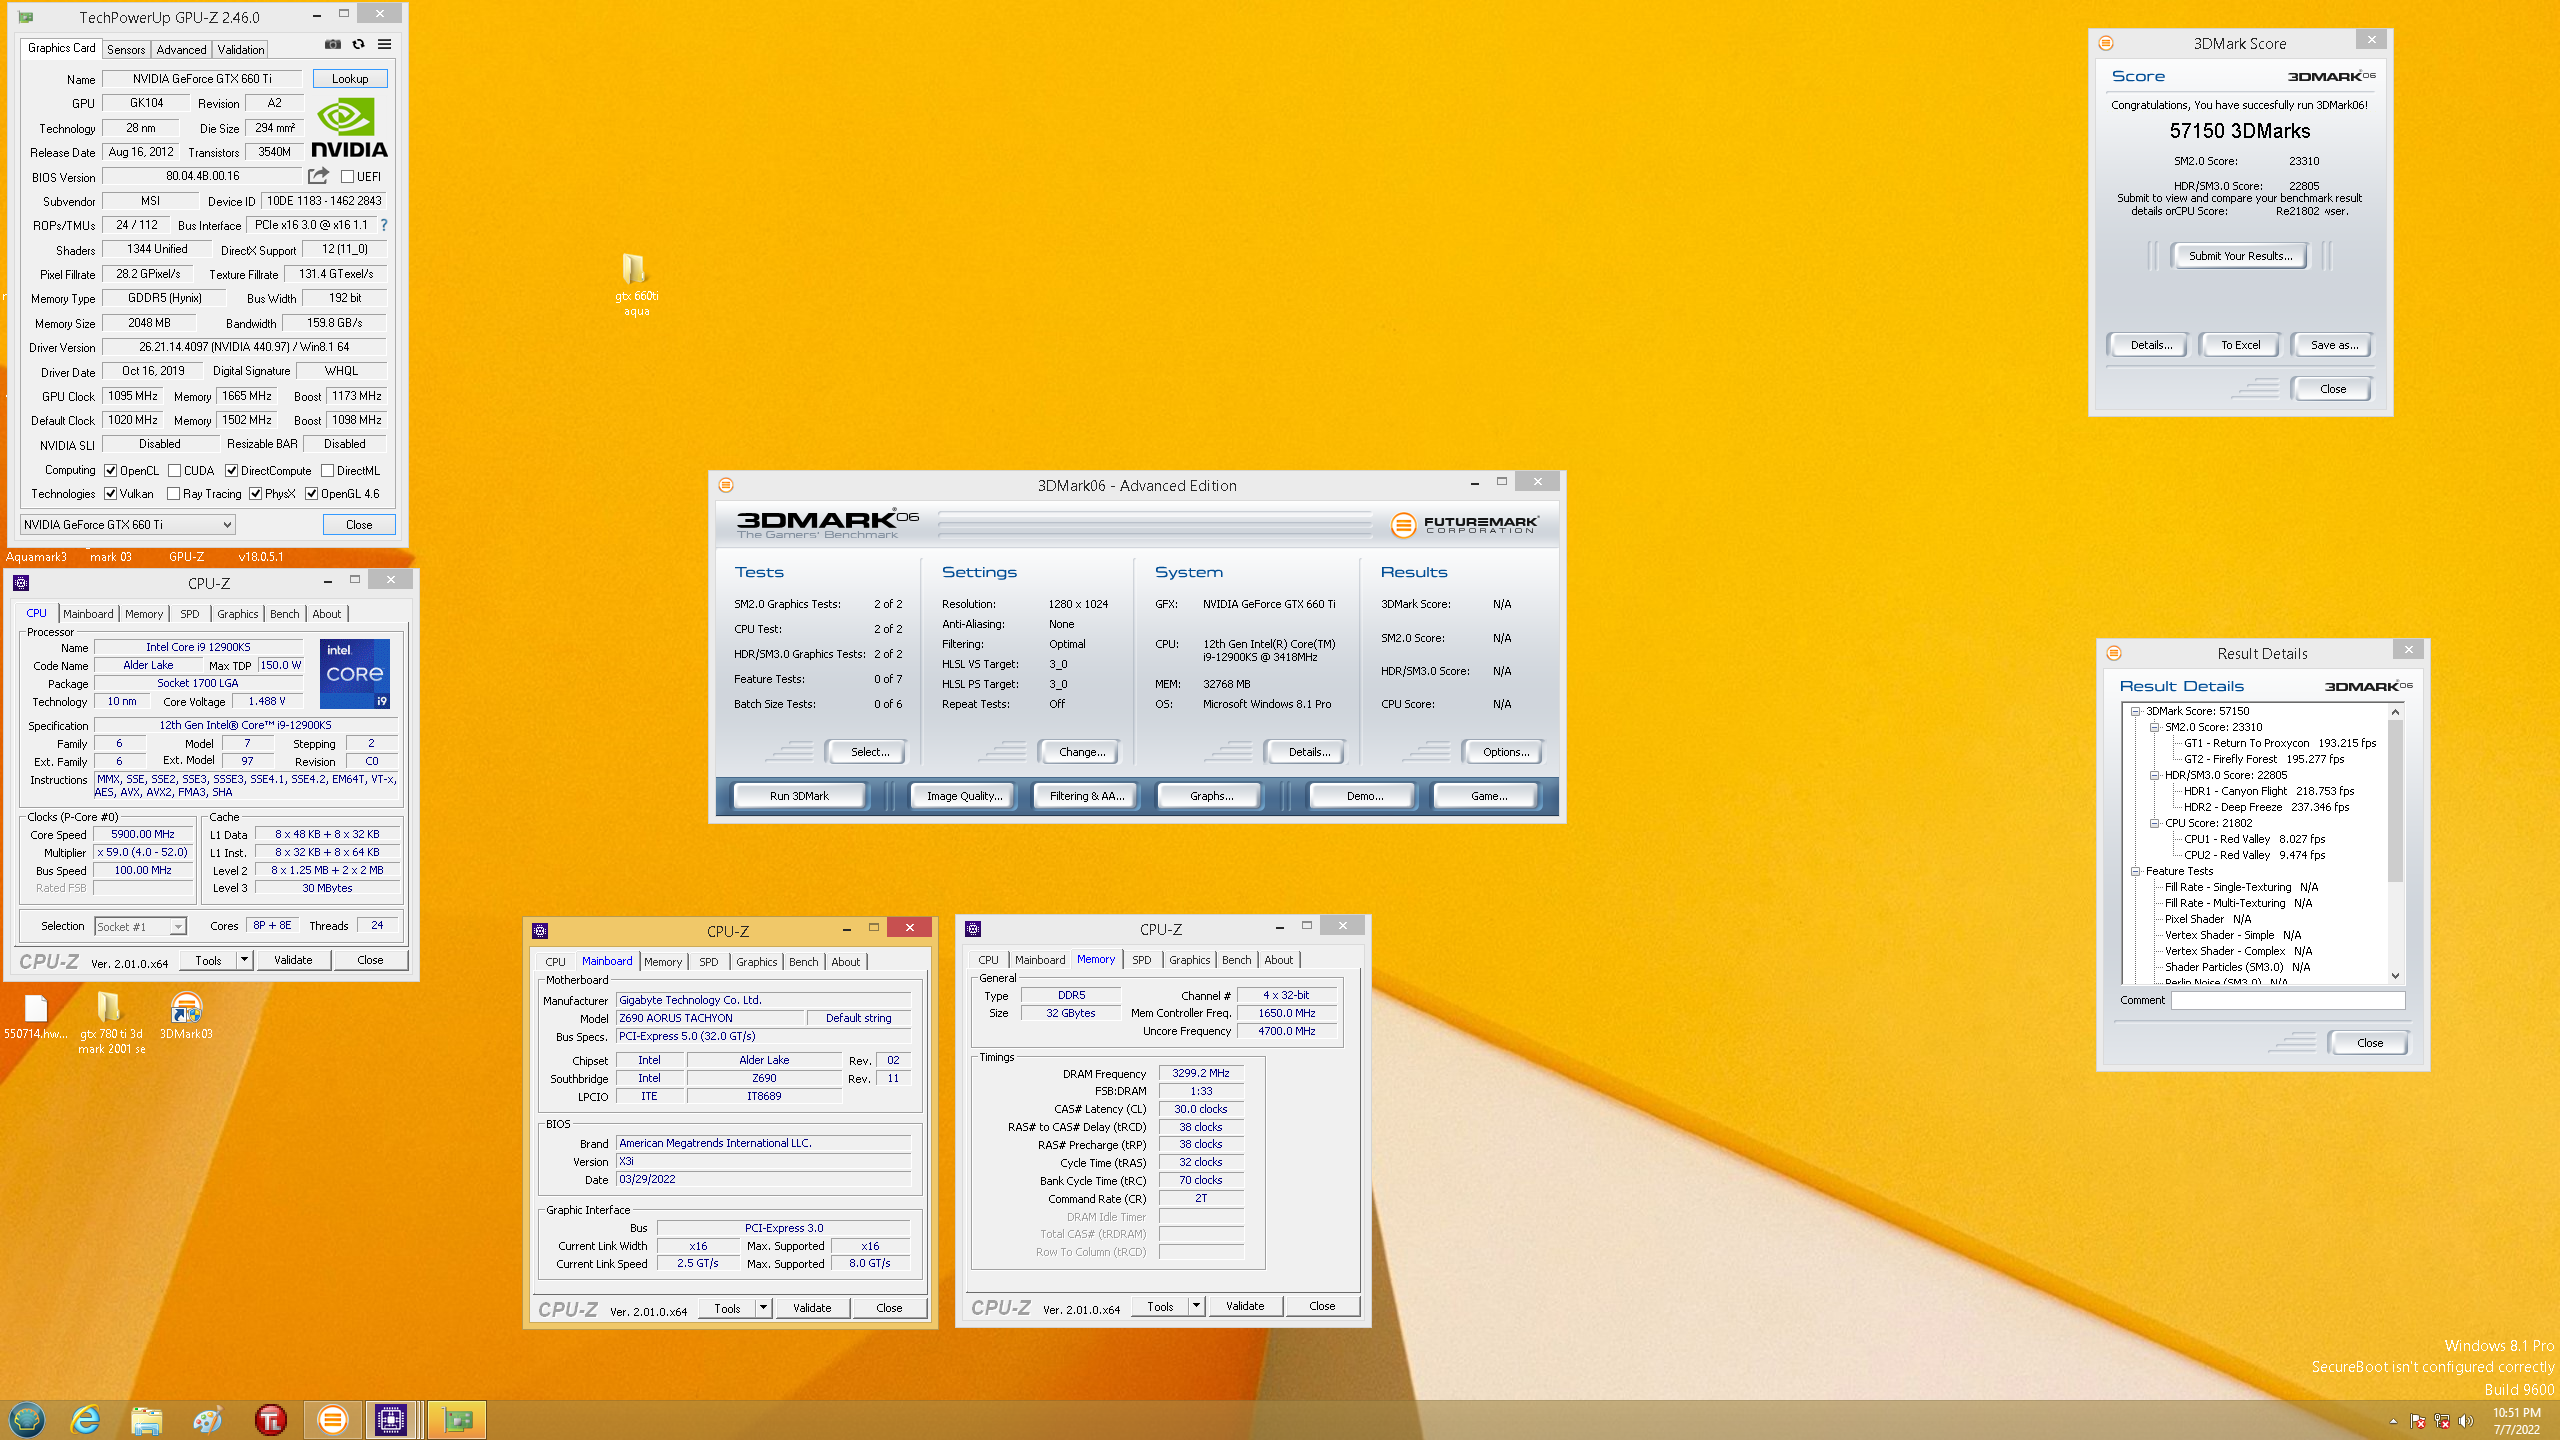This screenshot has width=2560, height=1440.
Task: Open Tools dropdown arrow in CPU-Z CPU window
Action: click(x=243, y=960)
